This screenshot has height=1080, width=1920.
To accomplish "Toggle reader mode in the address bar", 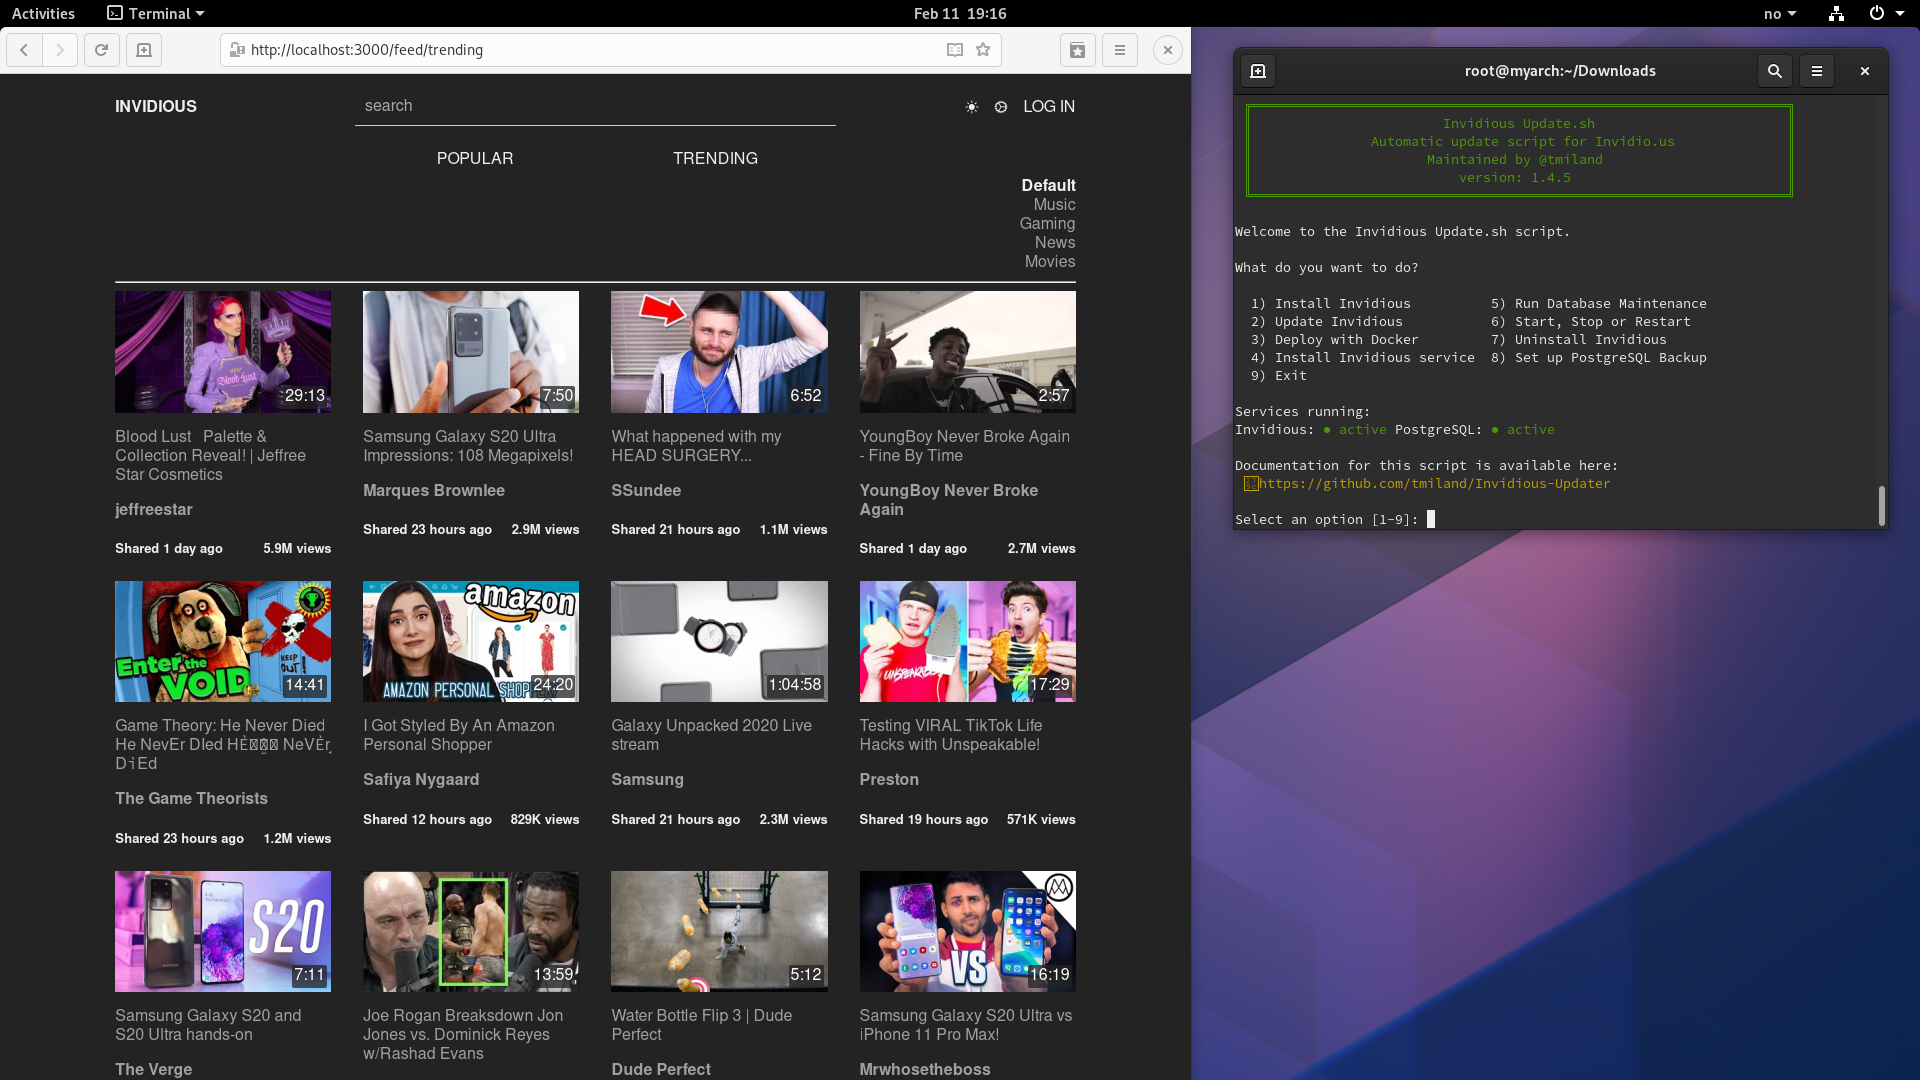I will pyautogui.click(x=955, y=50).
